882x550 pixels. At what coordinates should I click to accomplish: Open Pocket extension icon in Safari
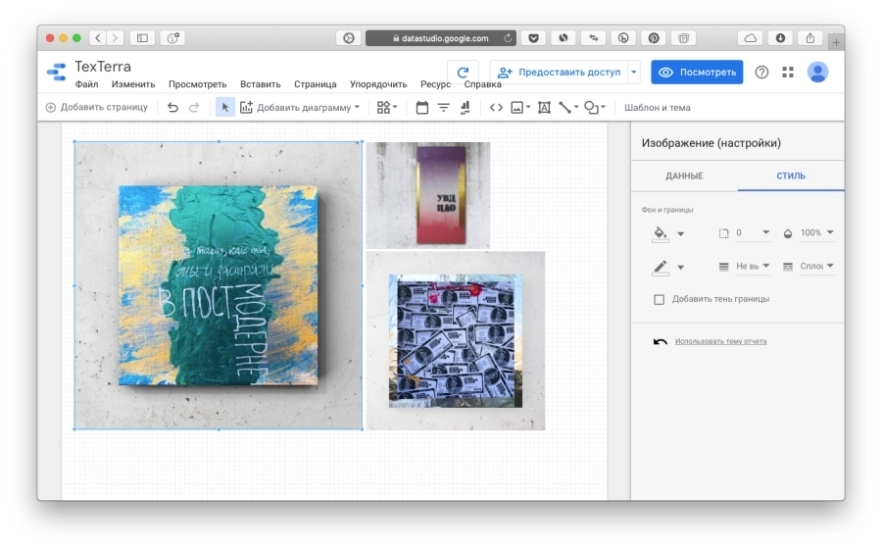pos(533,38)
